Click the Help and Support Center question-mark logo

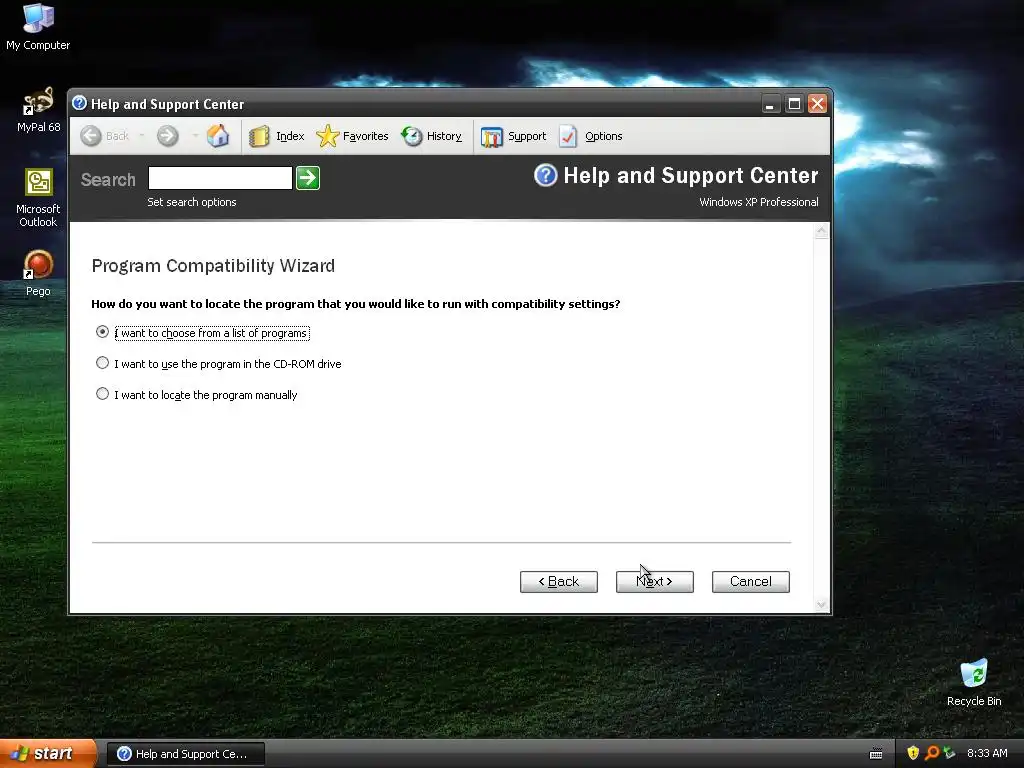[545, 175]
